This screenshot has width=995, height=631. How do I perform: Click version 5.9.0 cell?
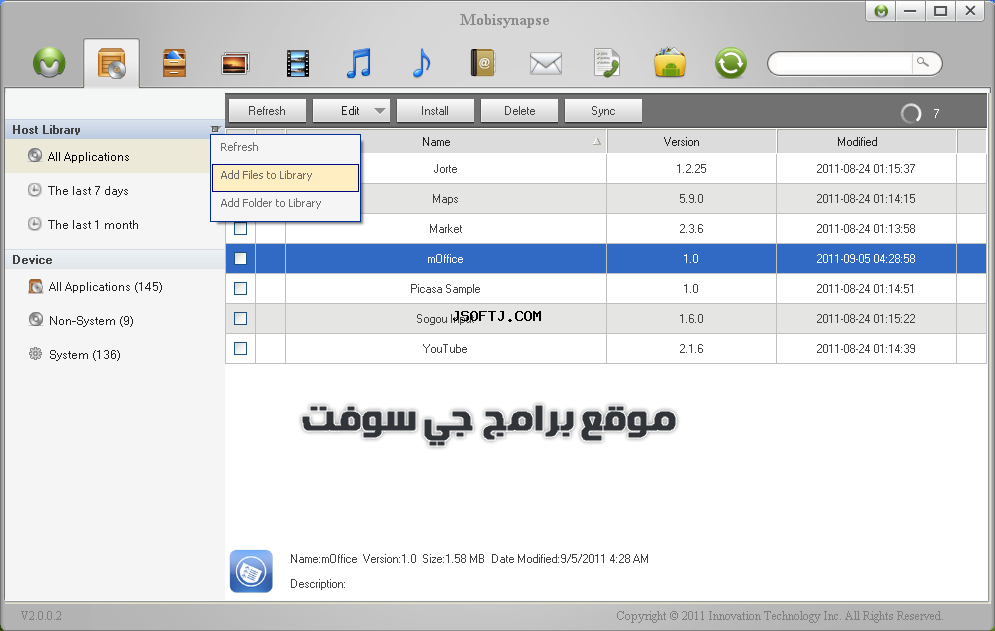pyautogui.click(x=691, y=199)
